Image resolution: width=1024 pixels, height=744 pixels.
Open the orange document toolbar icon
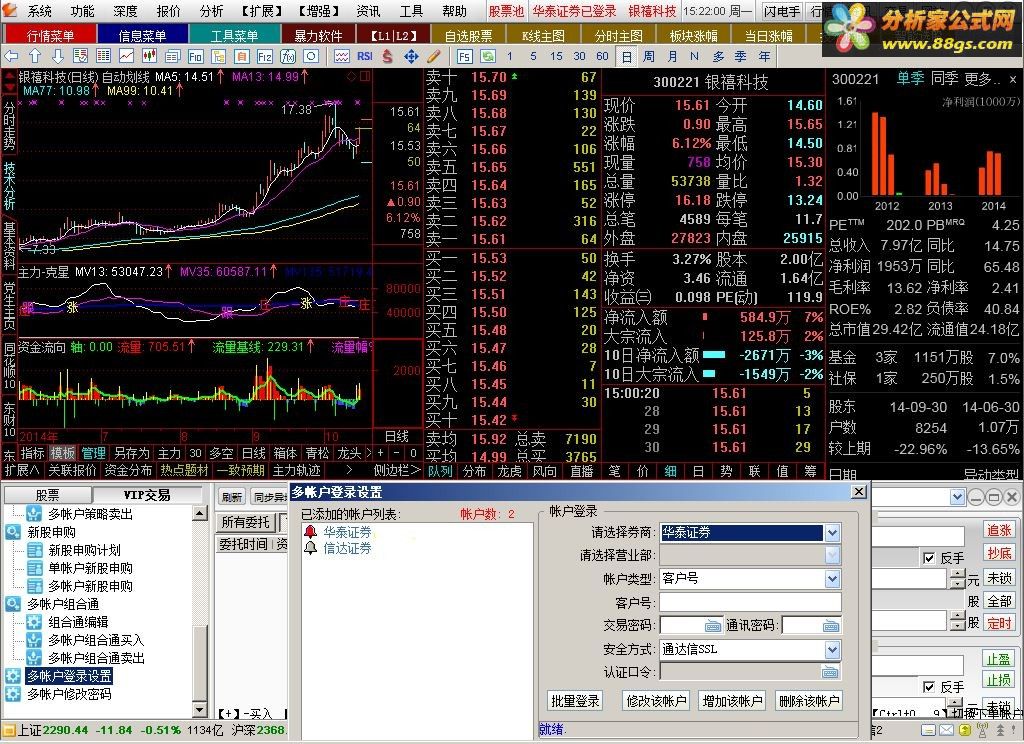(x=242, y=57)
